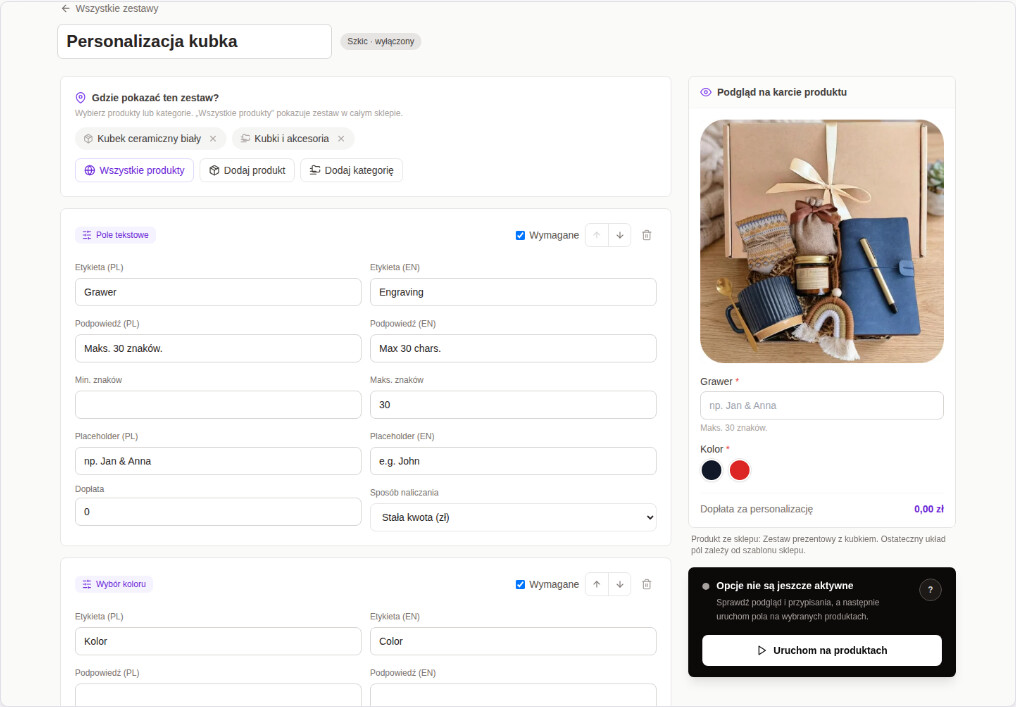Click the Dopłata za personalizację amount 0,00 zł
This screenshot has width=1016, height=707.
[929, 509]
